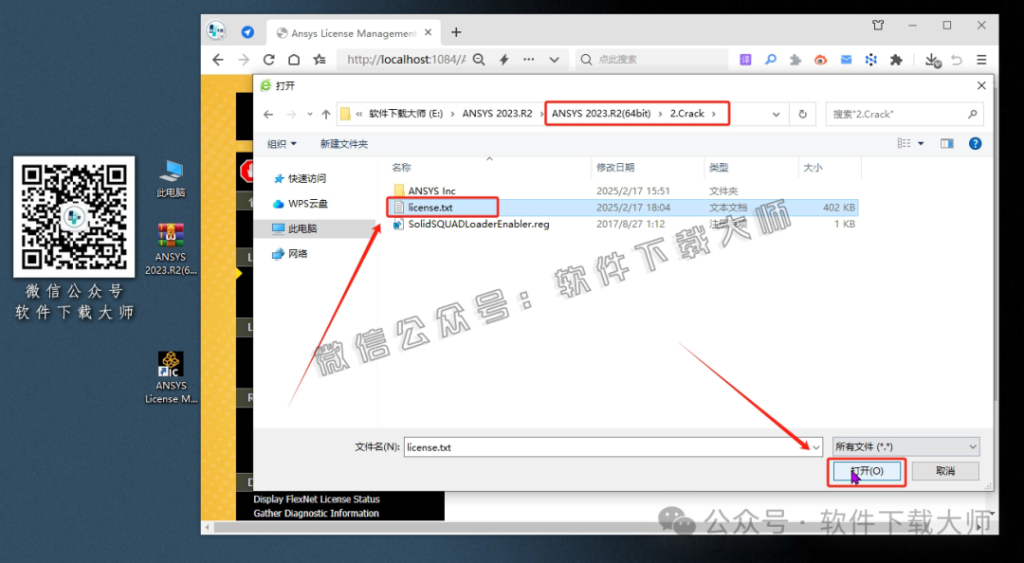Open the 组织 menu
Image resolution: width=1024 pixels, height=563 pixels.
point(281,144)
